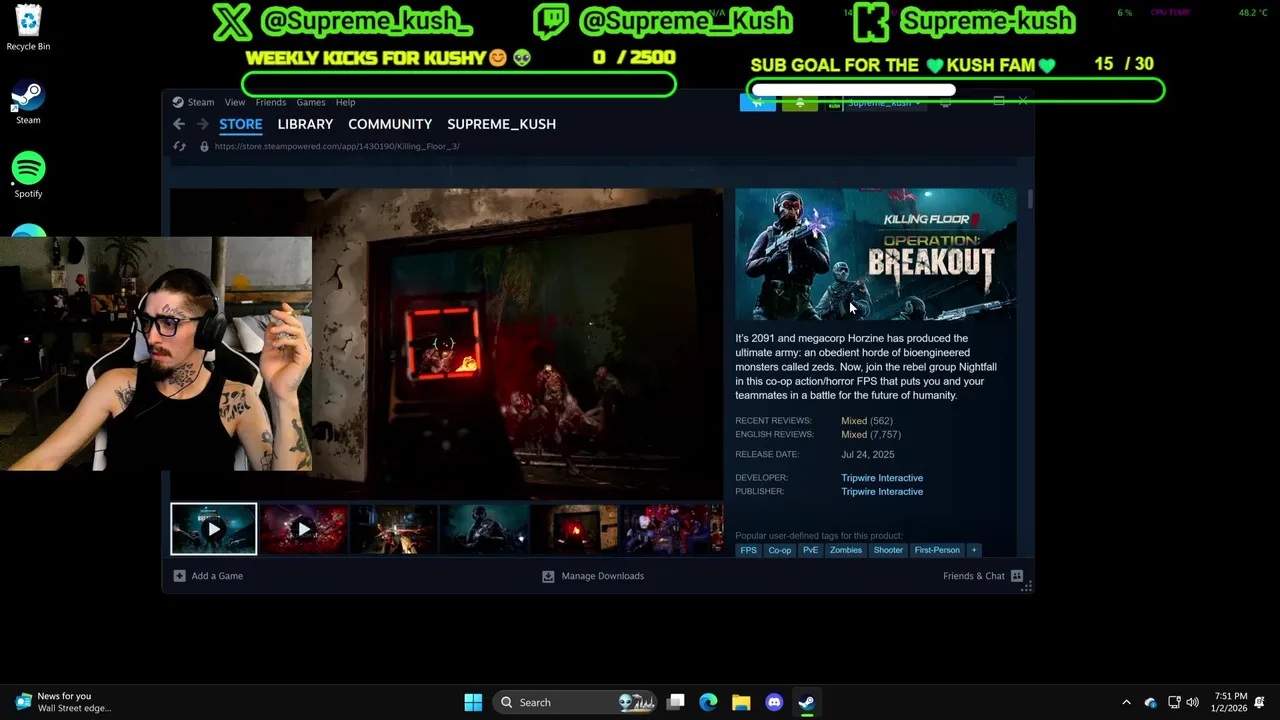
Task: Switch to the LIBRARY tab
Action: pos(305,124)
